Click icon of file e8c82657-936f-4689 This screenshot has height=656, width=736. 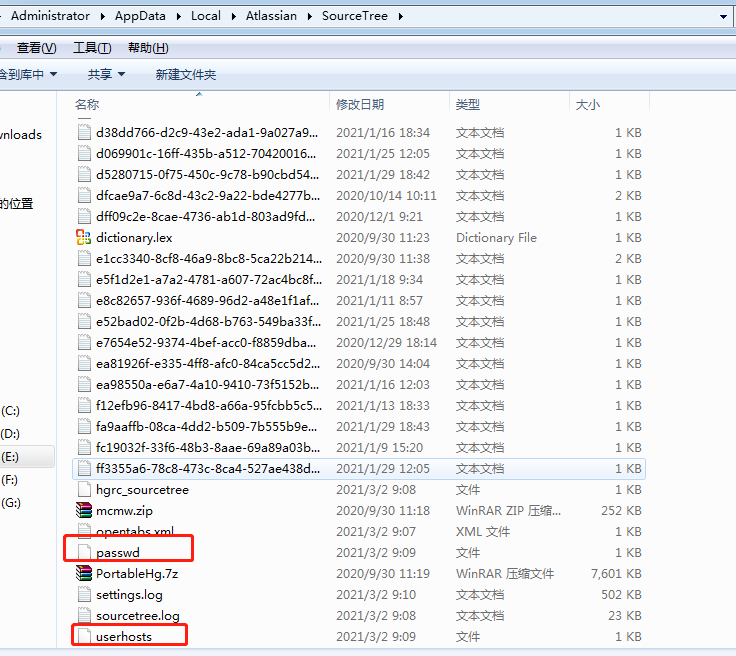pyautogui.click(x=84, y=300)
